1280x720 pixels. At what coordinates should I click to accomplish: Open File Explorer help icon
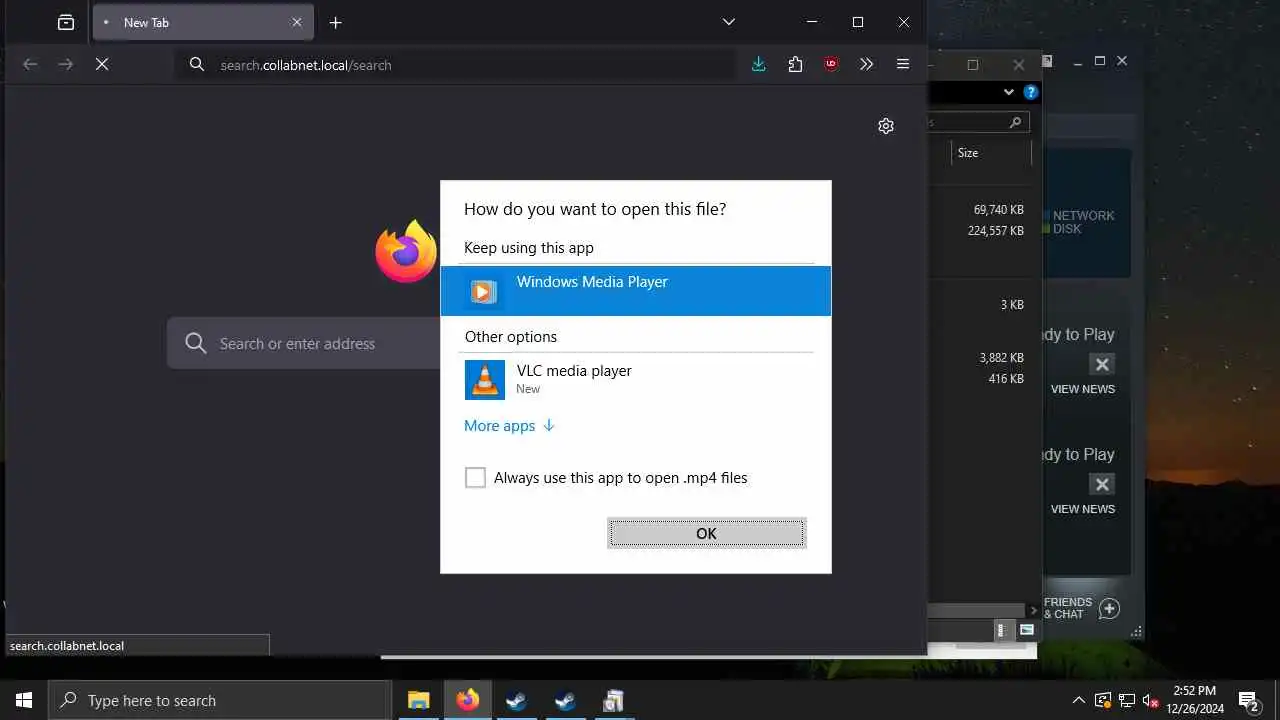click(1031, 92)
